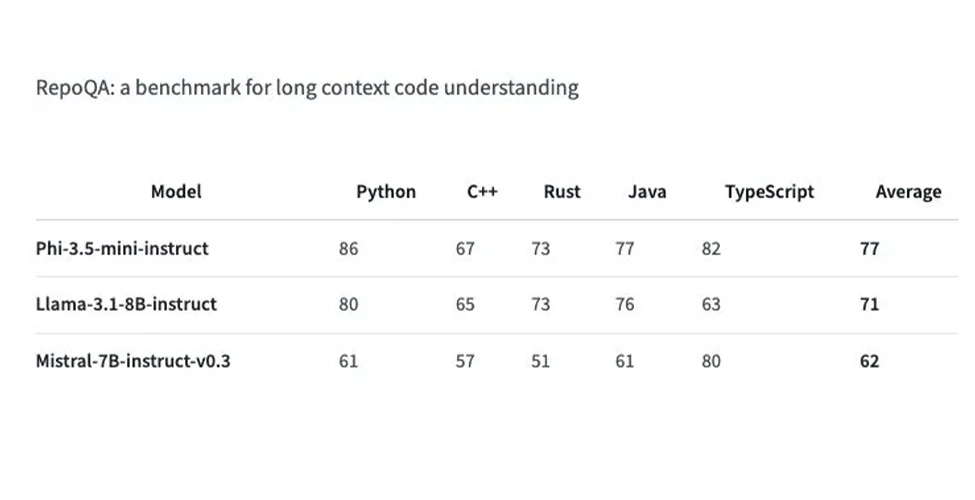The height and width of the screenshot is (500, 975).
Task: Click Phi-3.5 Python score 86
Action: [x=349, y=249]
